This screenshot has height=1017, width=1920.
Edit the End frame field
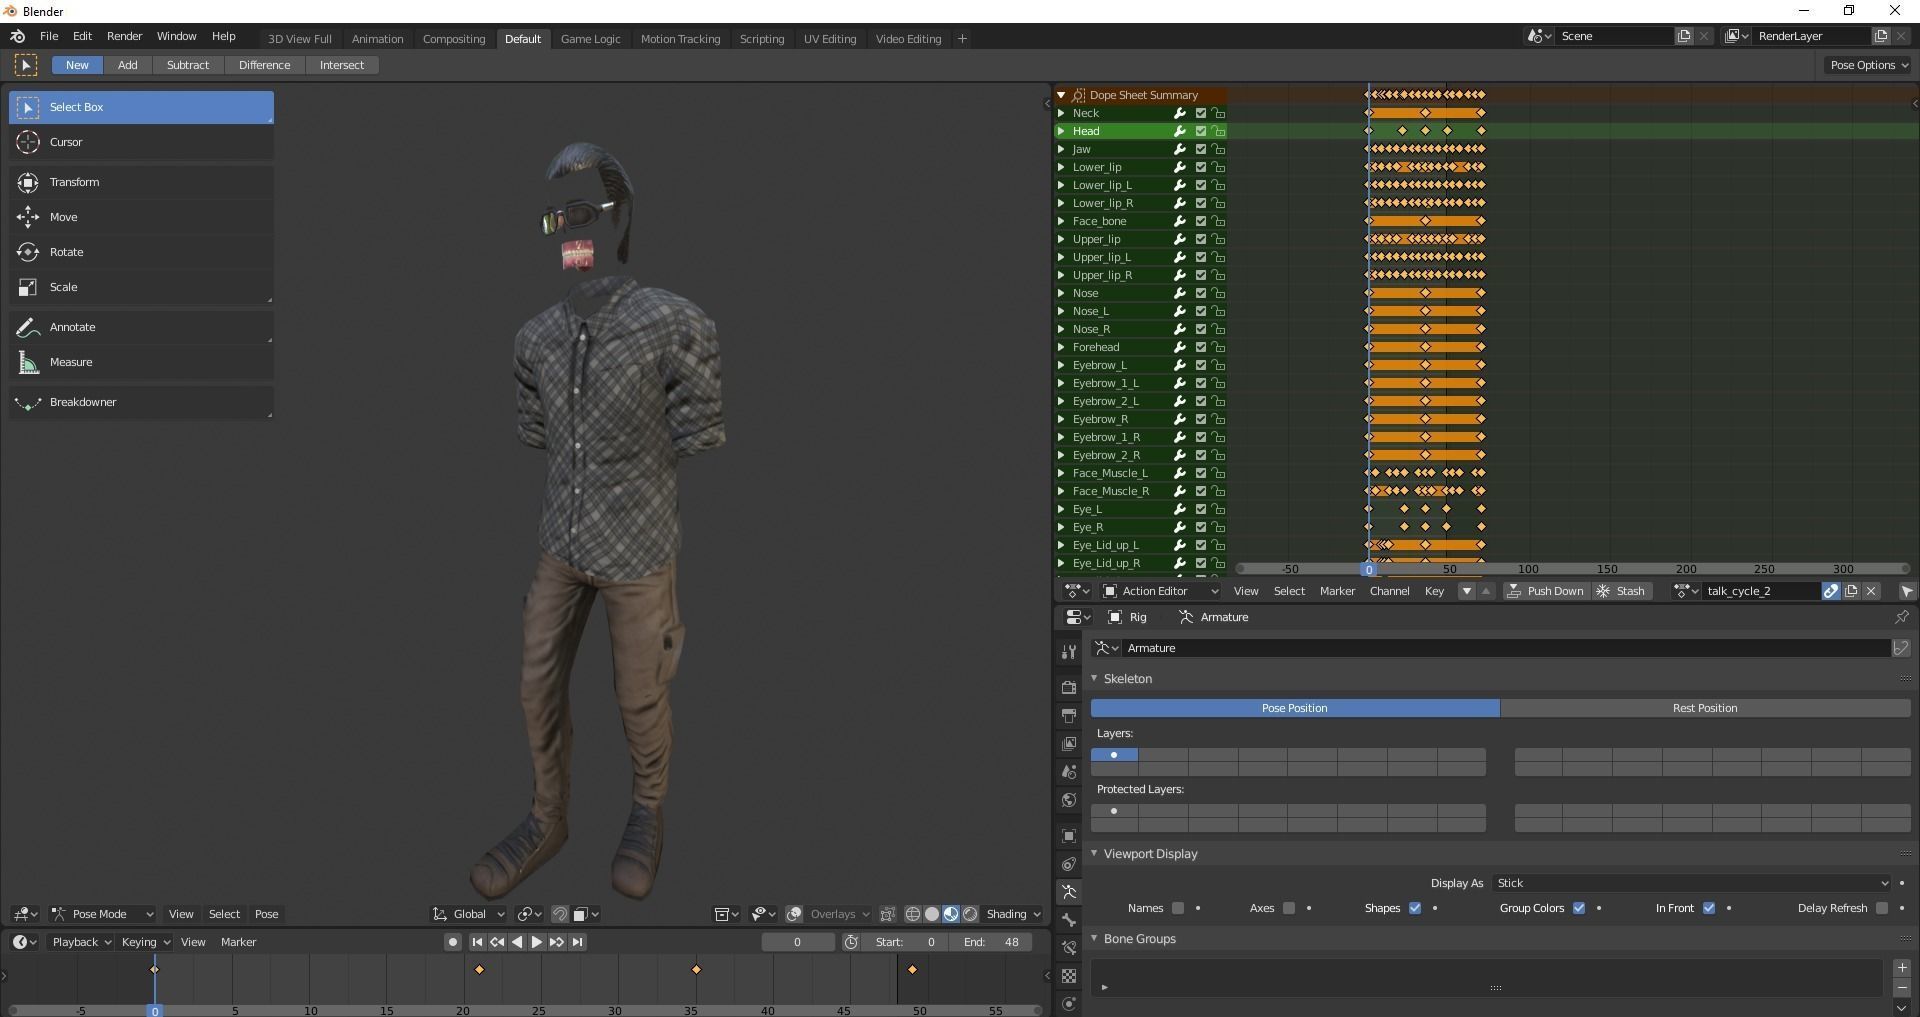(x=991, y=942)
